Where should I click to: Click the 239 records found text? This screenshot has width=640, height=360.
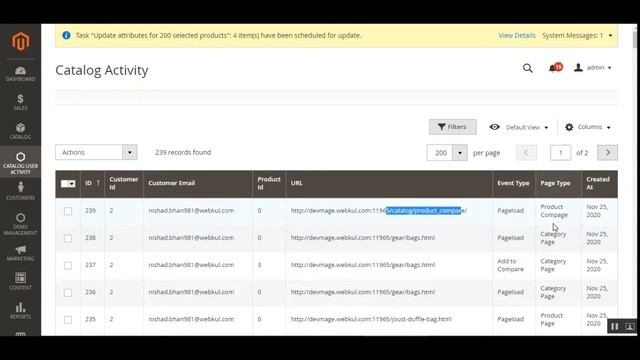point(183,152)
